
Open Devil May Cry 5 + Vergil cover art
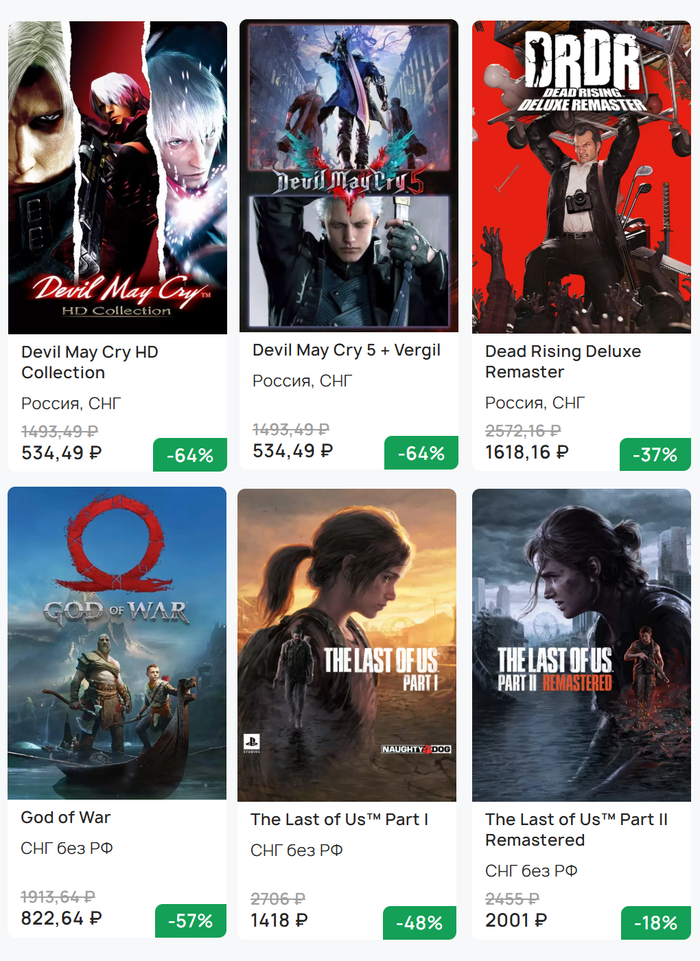pos(349,175)
